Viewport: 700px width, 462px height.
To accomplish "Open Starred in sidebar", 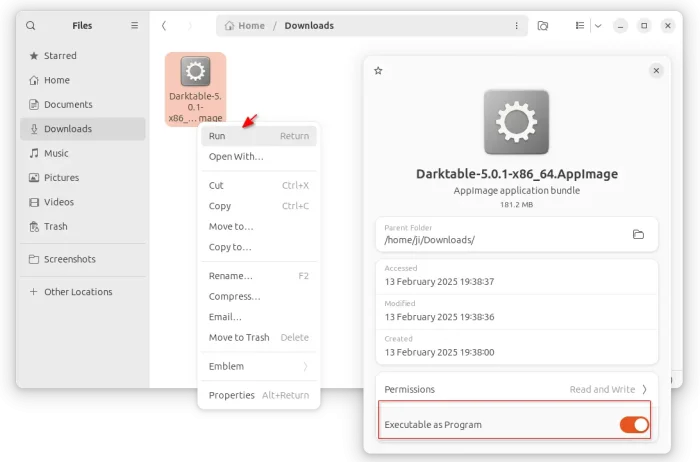I will pos(83,56).
